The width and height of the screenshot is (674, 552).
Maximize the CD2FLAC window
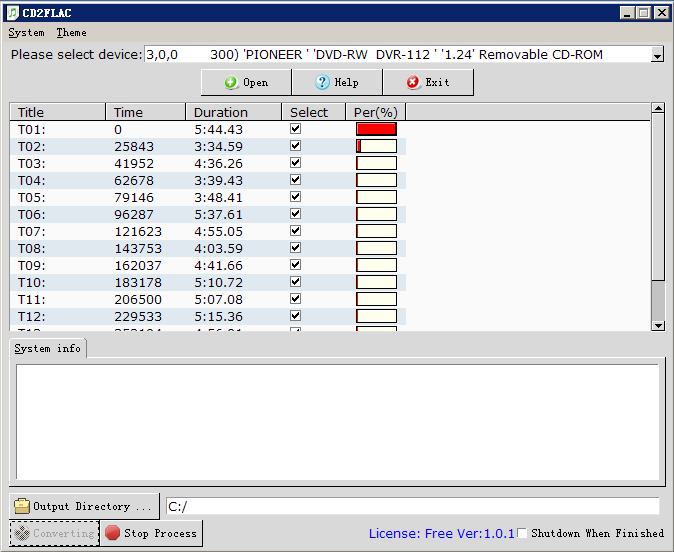pos(643,13)
